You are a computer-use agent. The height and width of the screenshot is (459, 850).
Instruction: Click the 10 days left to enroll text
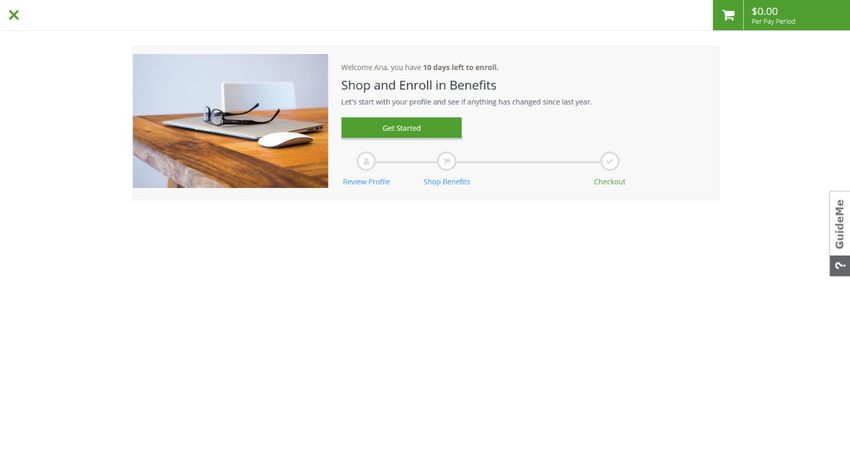pyautogui.click(x=460, y=68)
